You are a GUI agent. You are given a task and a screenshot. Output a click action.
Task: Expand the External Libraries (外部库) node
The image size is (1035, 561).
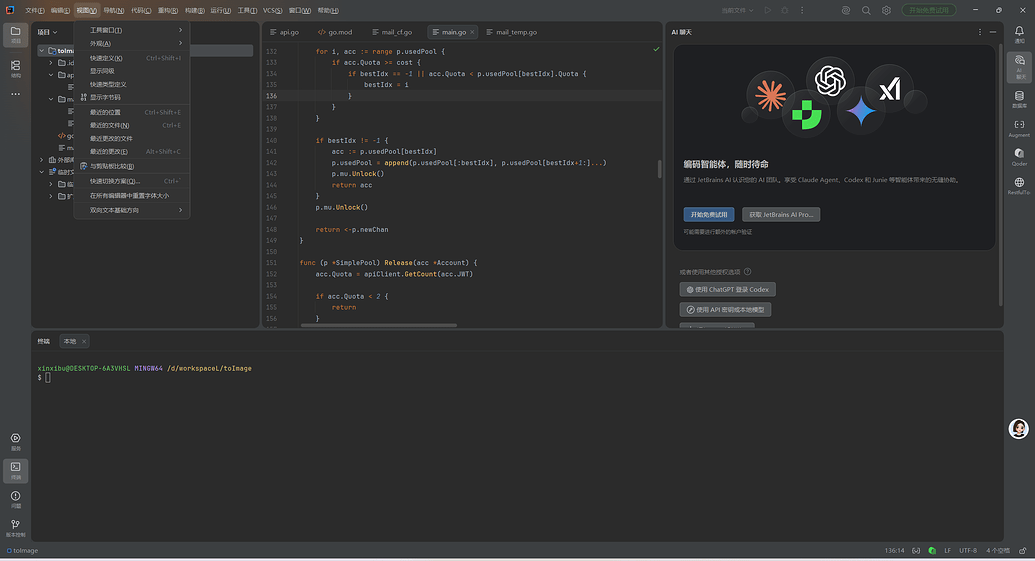tap(42, 160)
